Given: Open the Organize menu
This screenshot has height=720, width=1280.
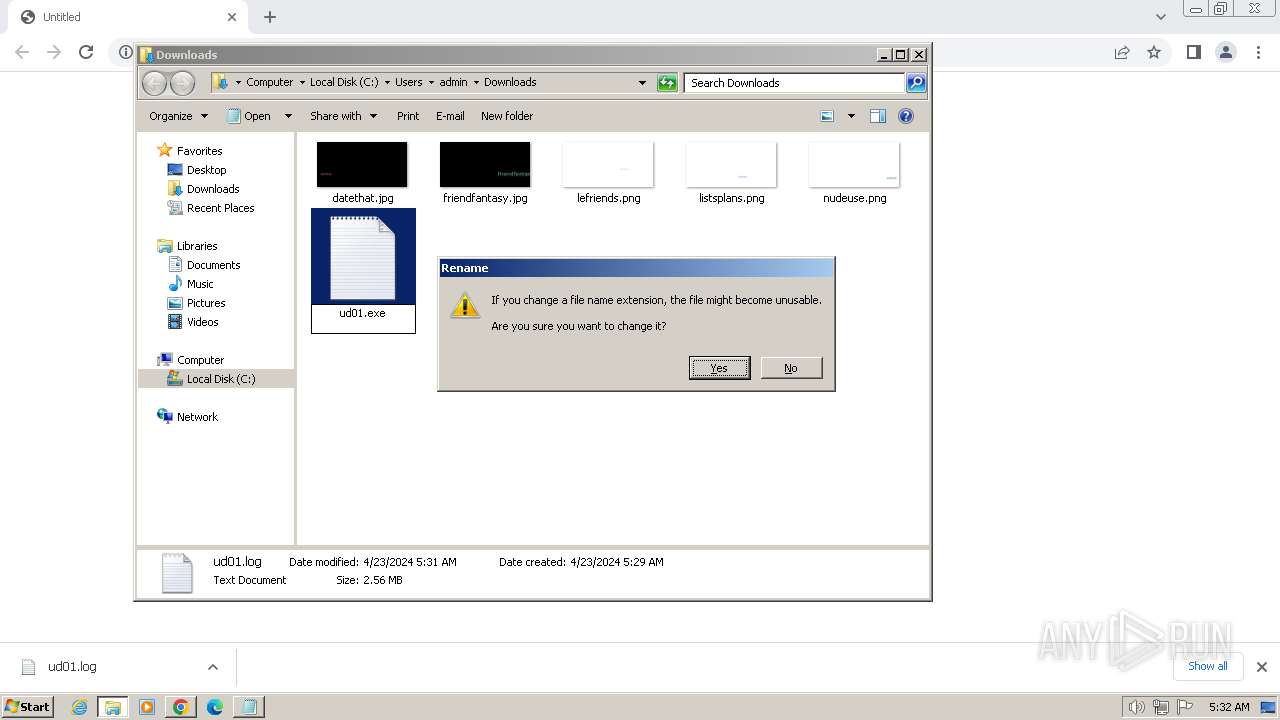Looking at the screenshot, I should (178, 116).
